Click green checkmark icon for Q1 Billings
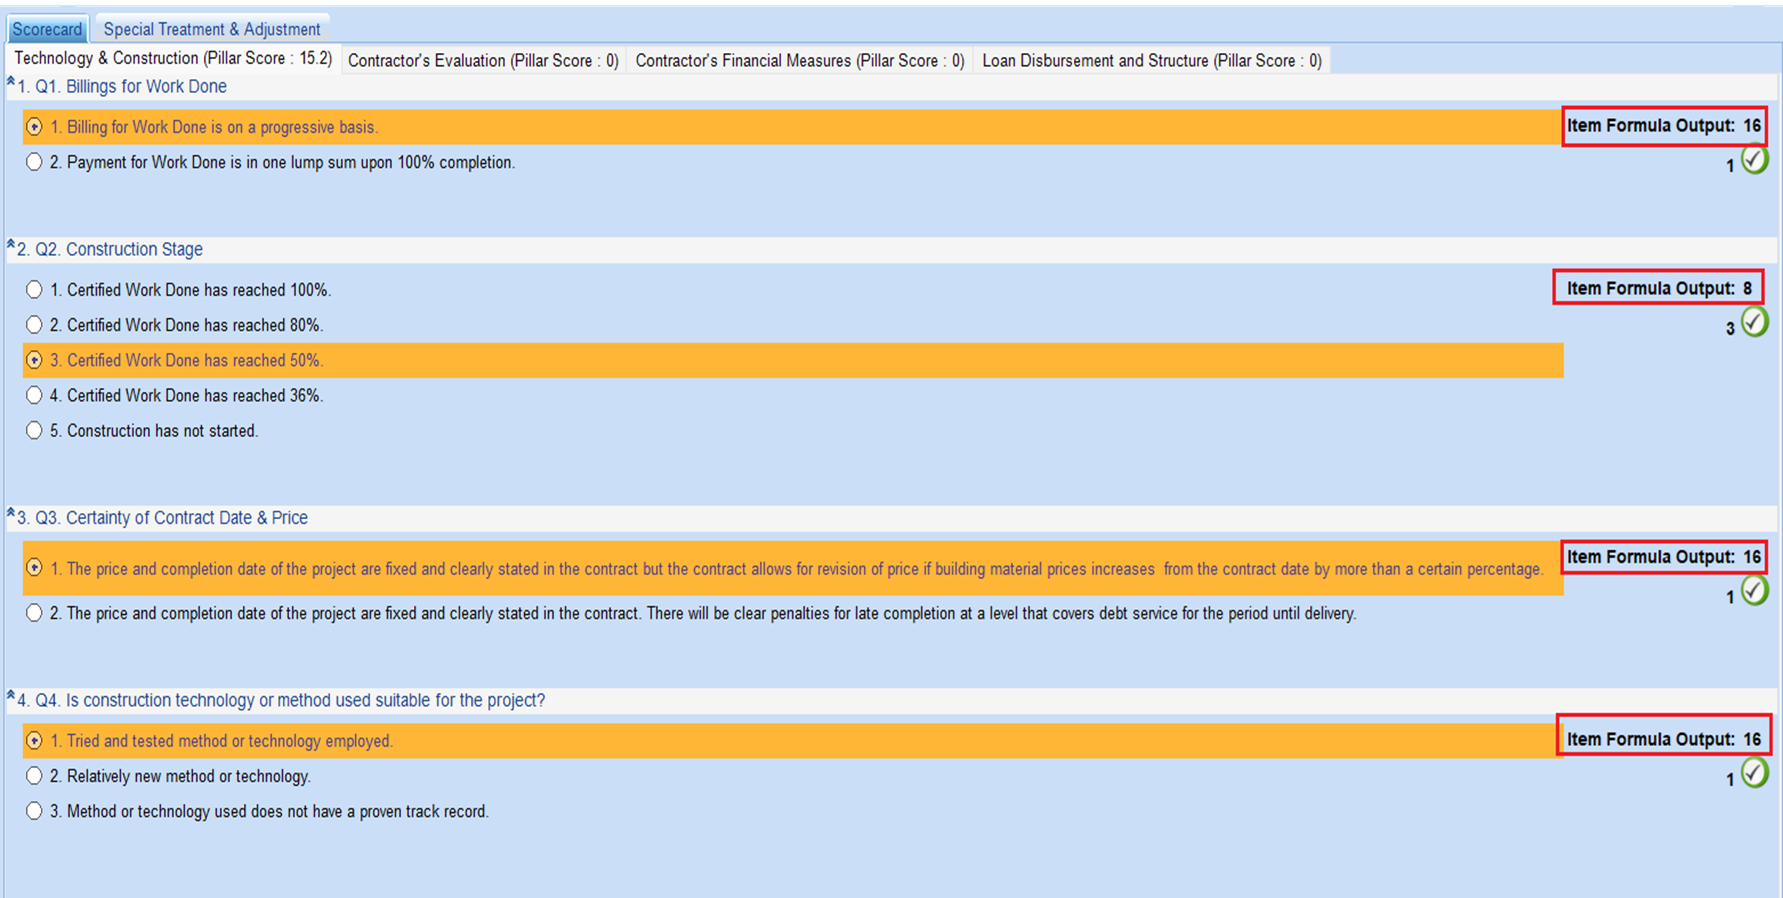The image size is (1783, 898). (x=1754, y=161)
